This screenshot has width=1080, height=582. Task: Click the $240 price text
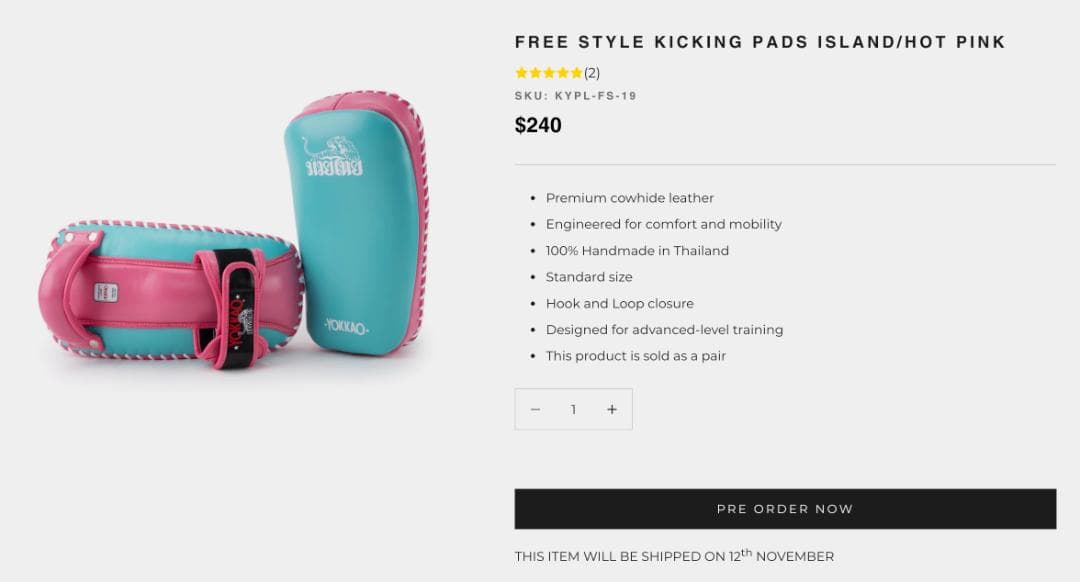click(538, 125)
